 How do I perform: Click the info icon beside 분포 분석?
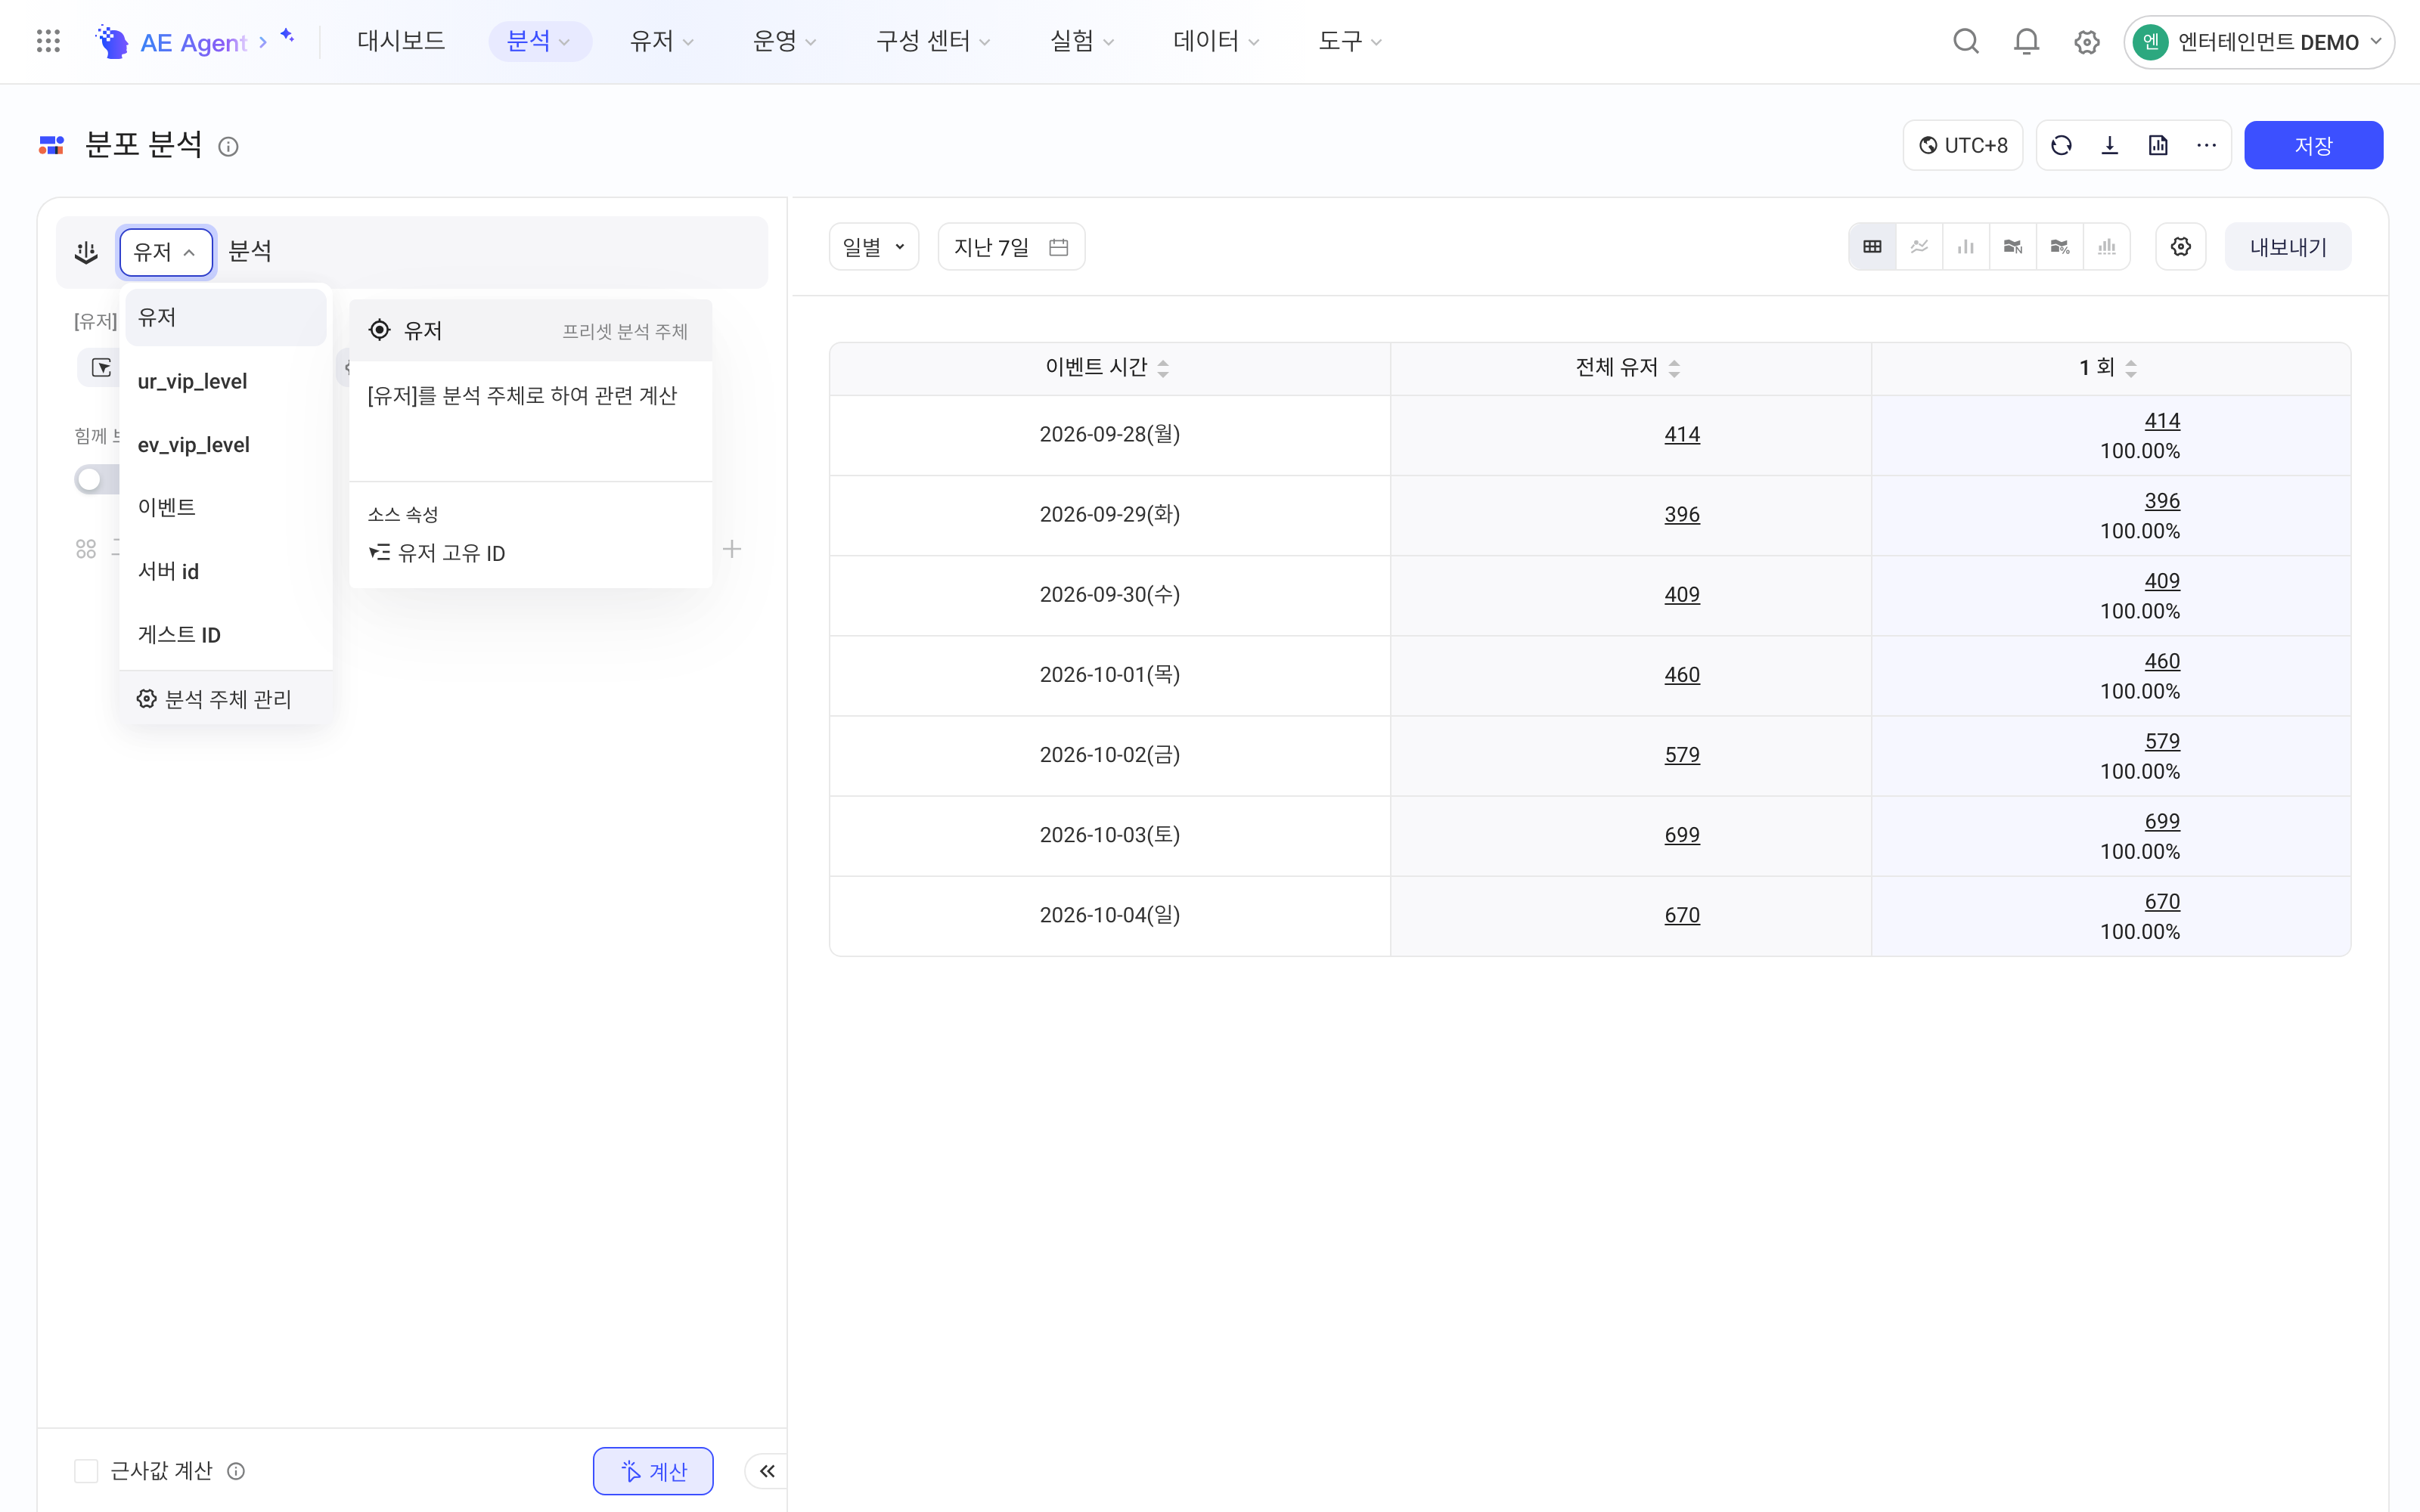tap(228, 147)
